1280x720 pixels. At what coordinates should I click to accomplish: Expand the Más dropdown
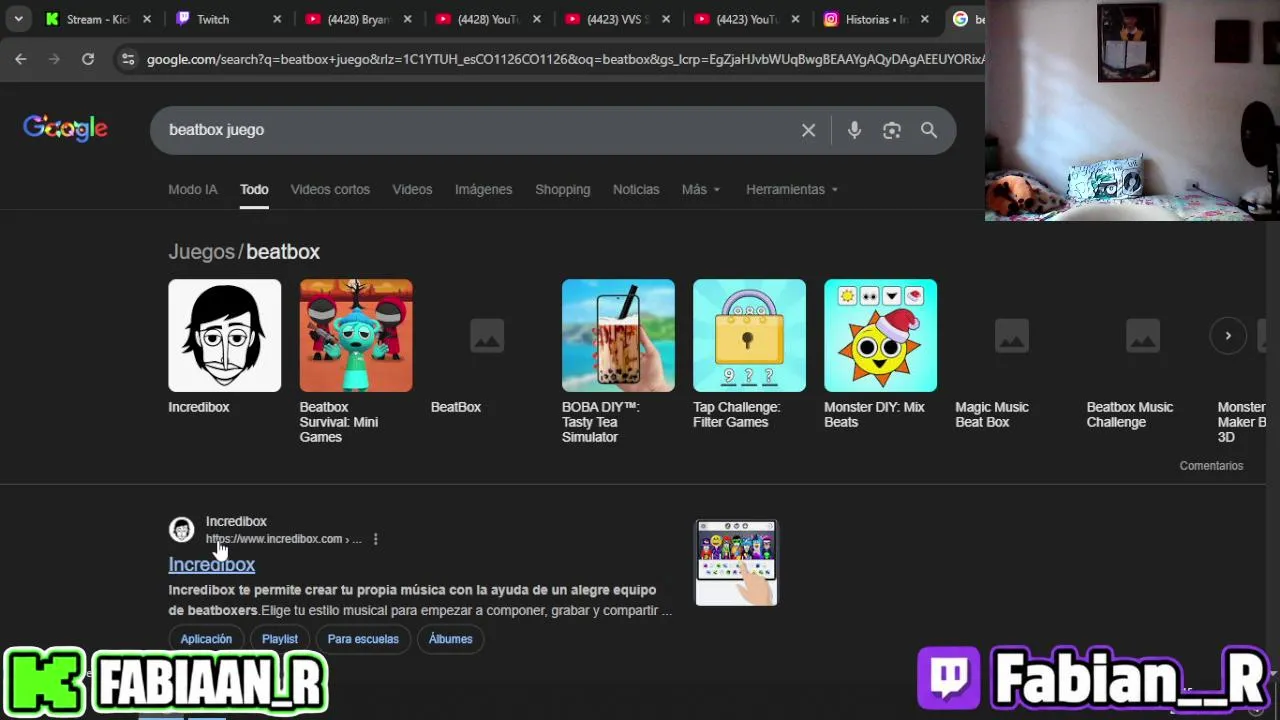pyautogui.click(x=701, y=189)
